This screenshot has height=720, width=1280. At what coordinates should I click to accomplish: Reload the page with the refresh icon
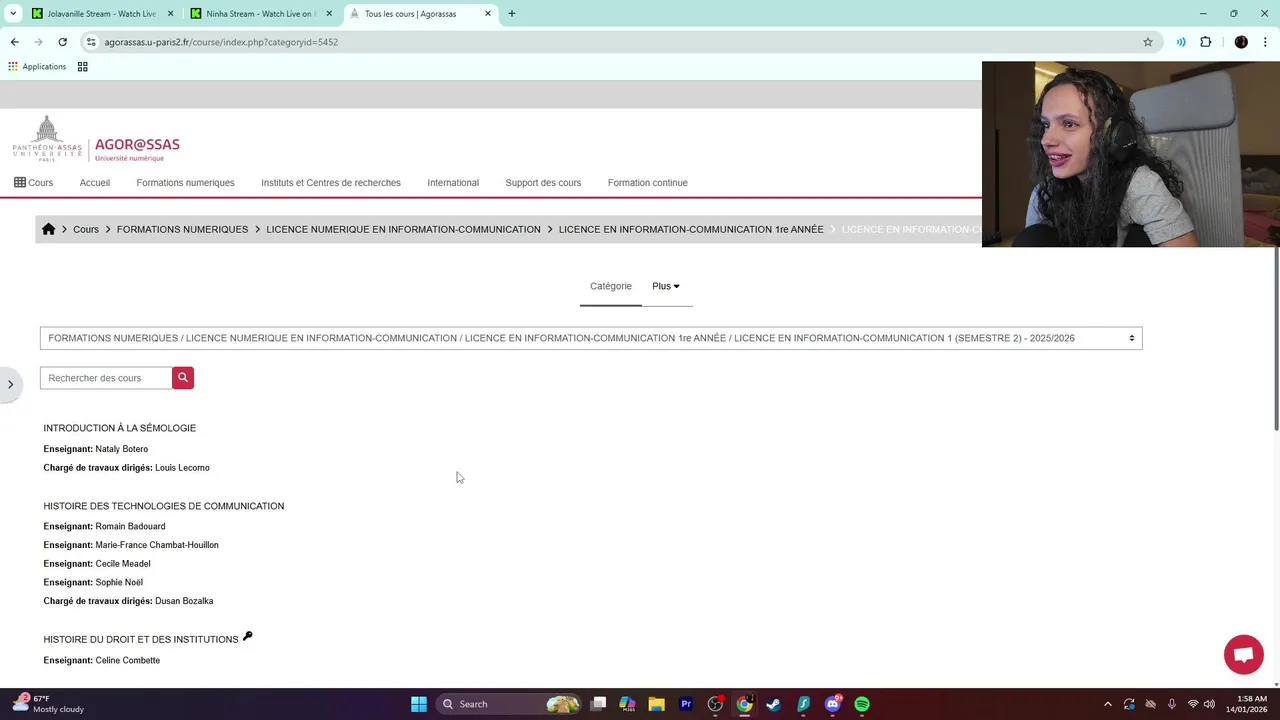[x=62, y=42]
